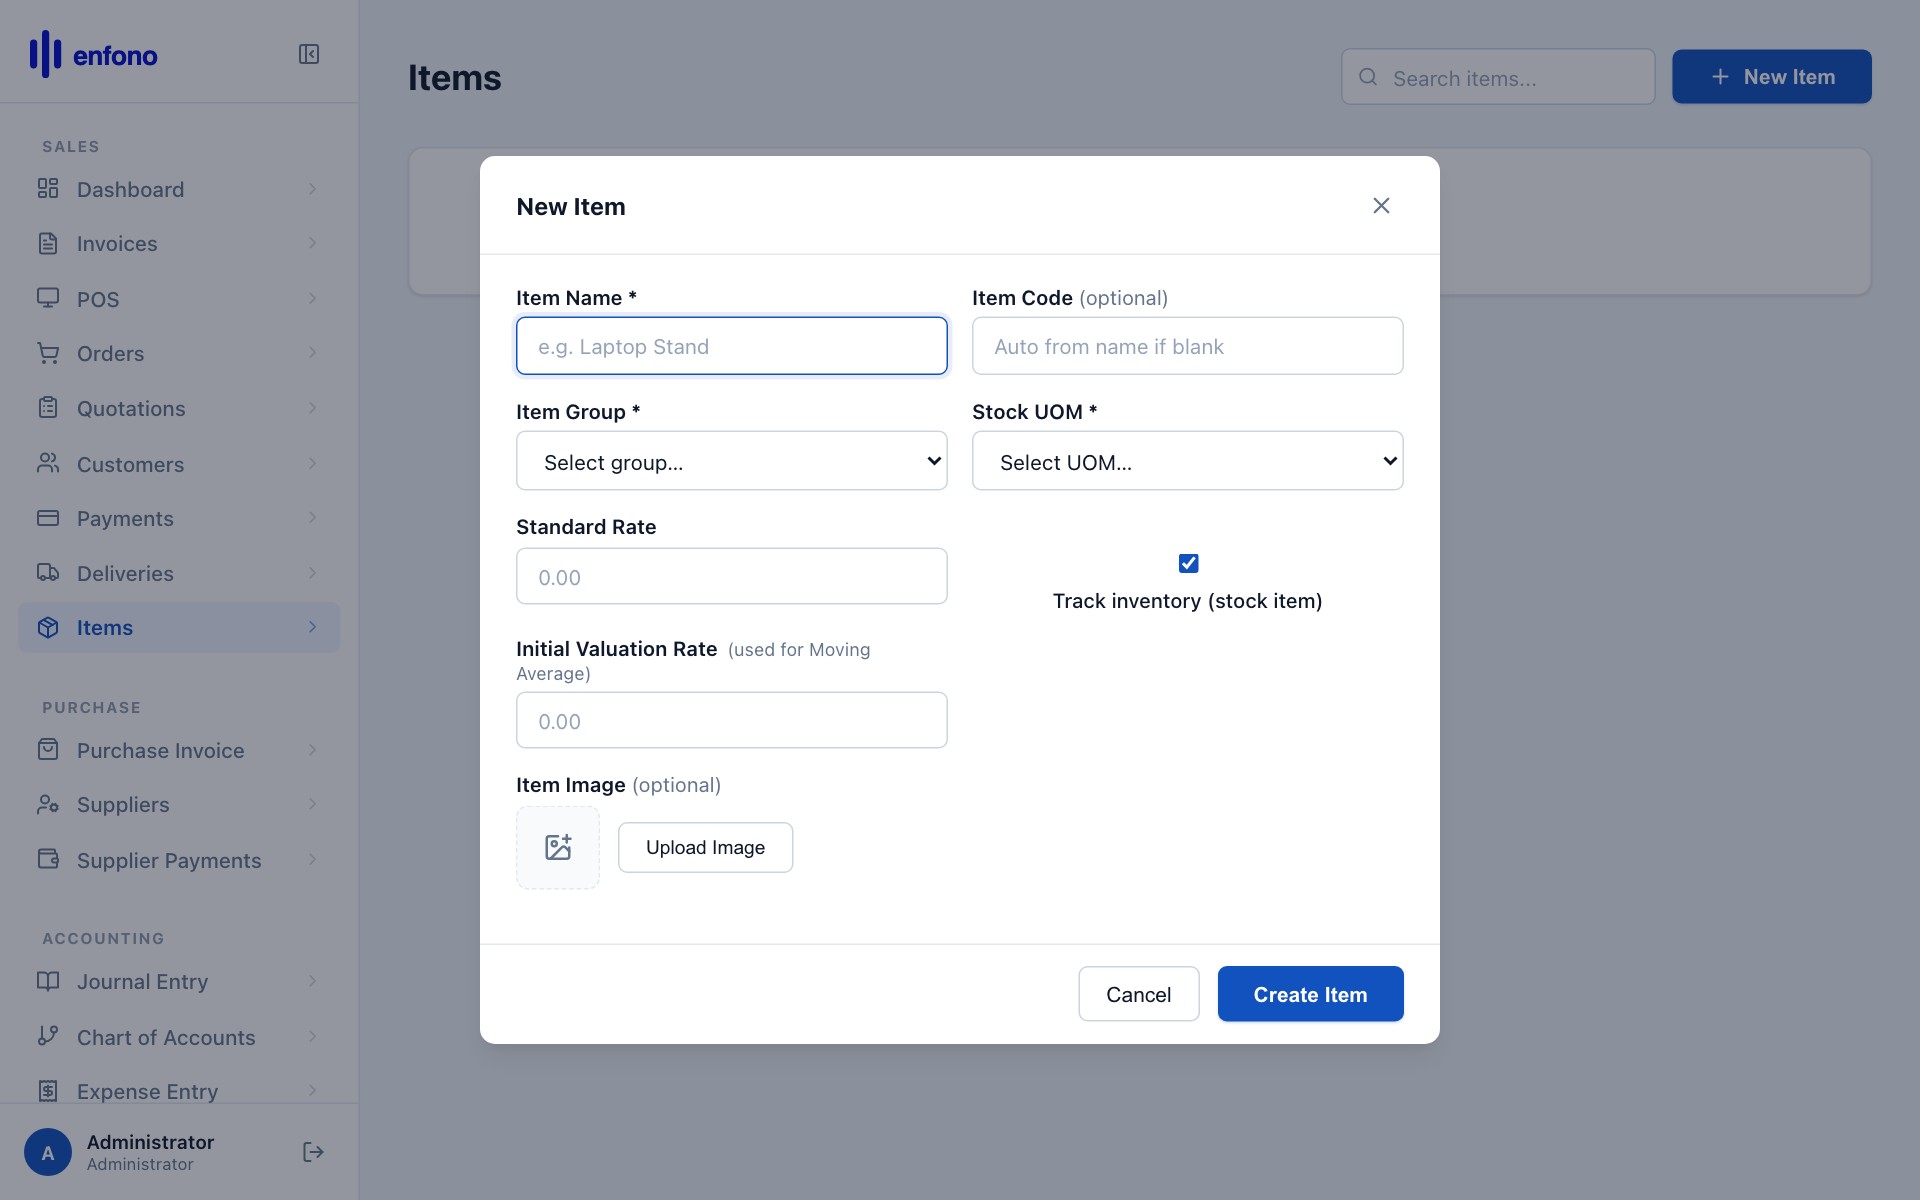The width and height of the screenshot is (1920, 1200).
Task: Select the Customers people icon
Action: click(x=49, y=463)
